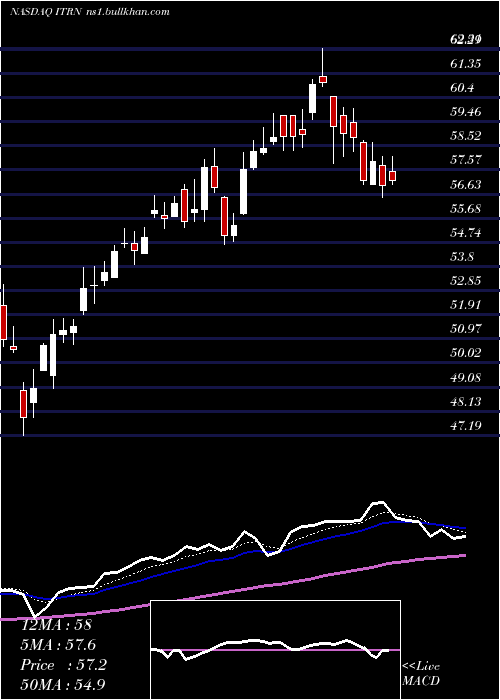Click the MACD inset chart panel
500x700 pixels.
pyautogui.click(x=275, y=650)
